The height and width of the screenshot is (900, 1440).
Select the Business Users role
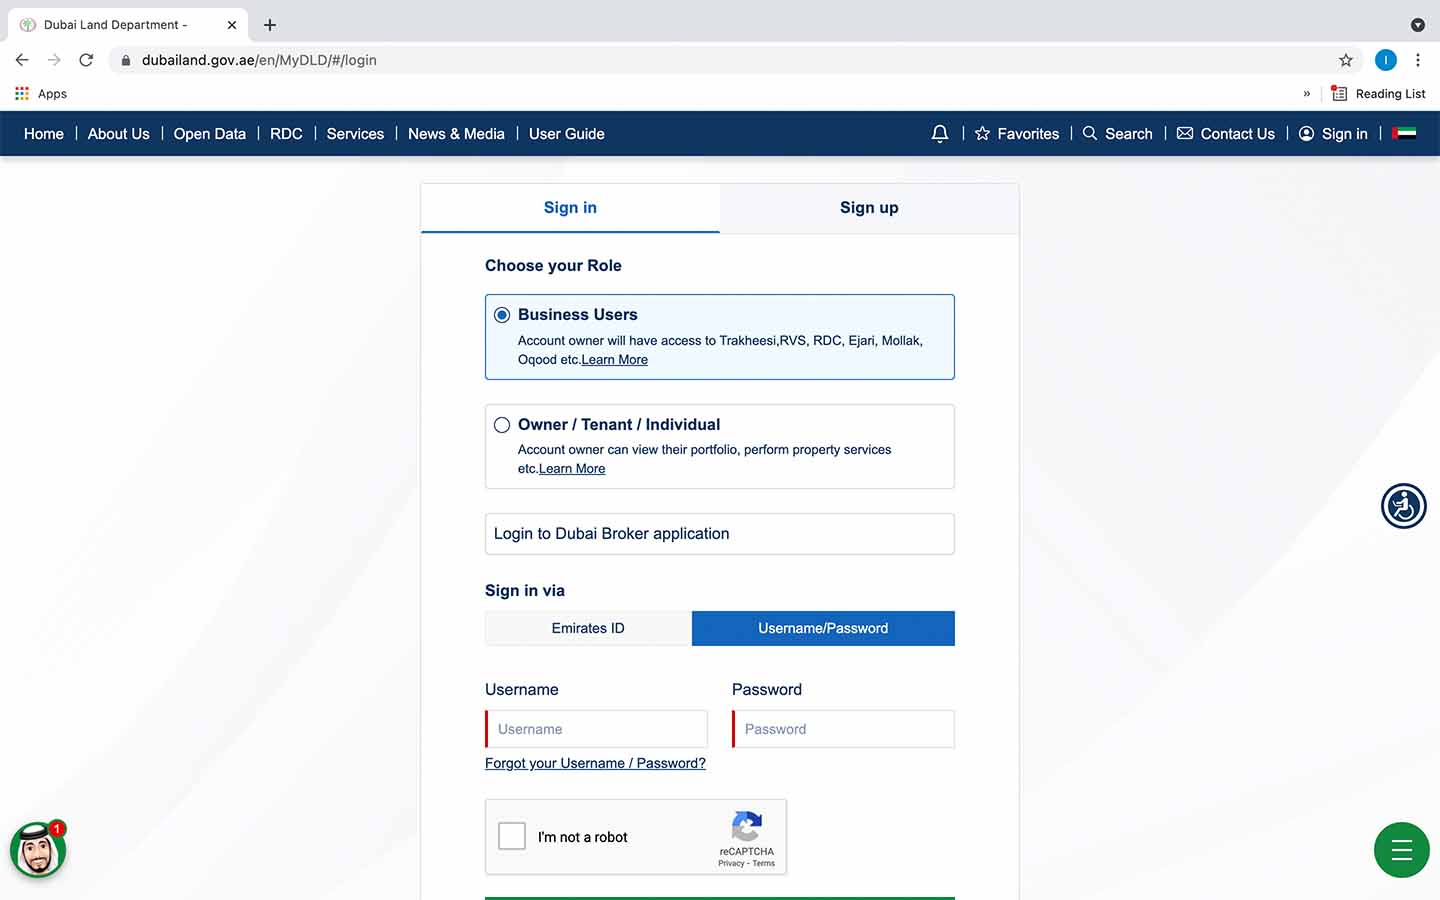(501, 314)
